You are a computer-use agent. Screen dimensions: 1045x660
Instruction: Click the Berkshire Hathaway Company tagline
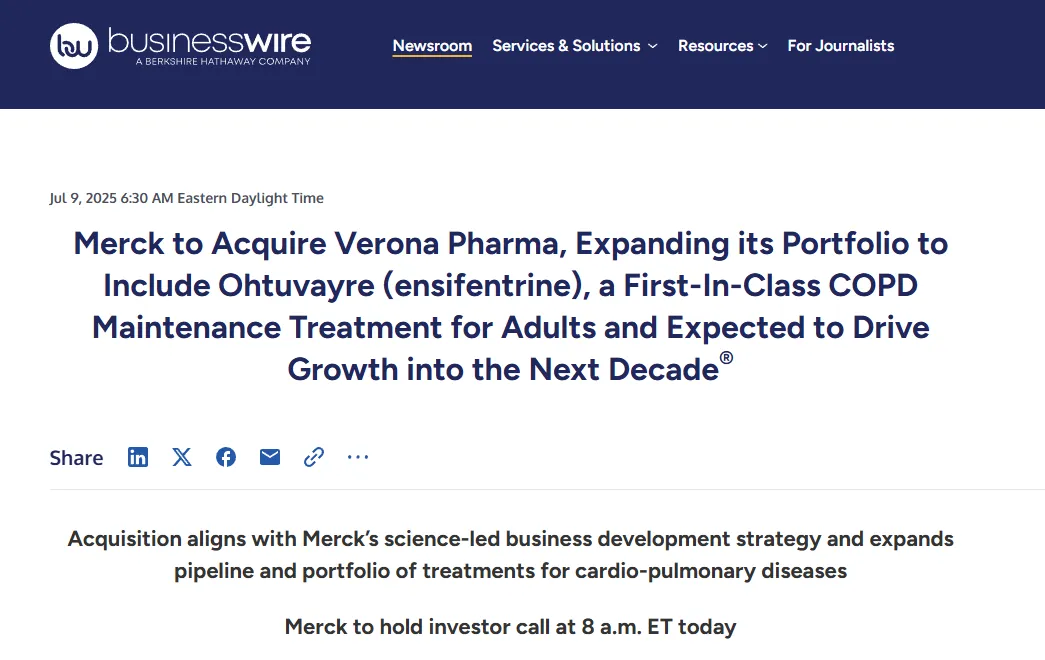222,62
